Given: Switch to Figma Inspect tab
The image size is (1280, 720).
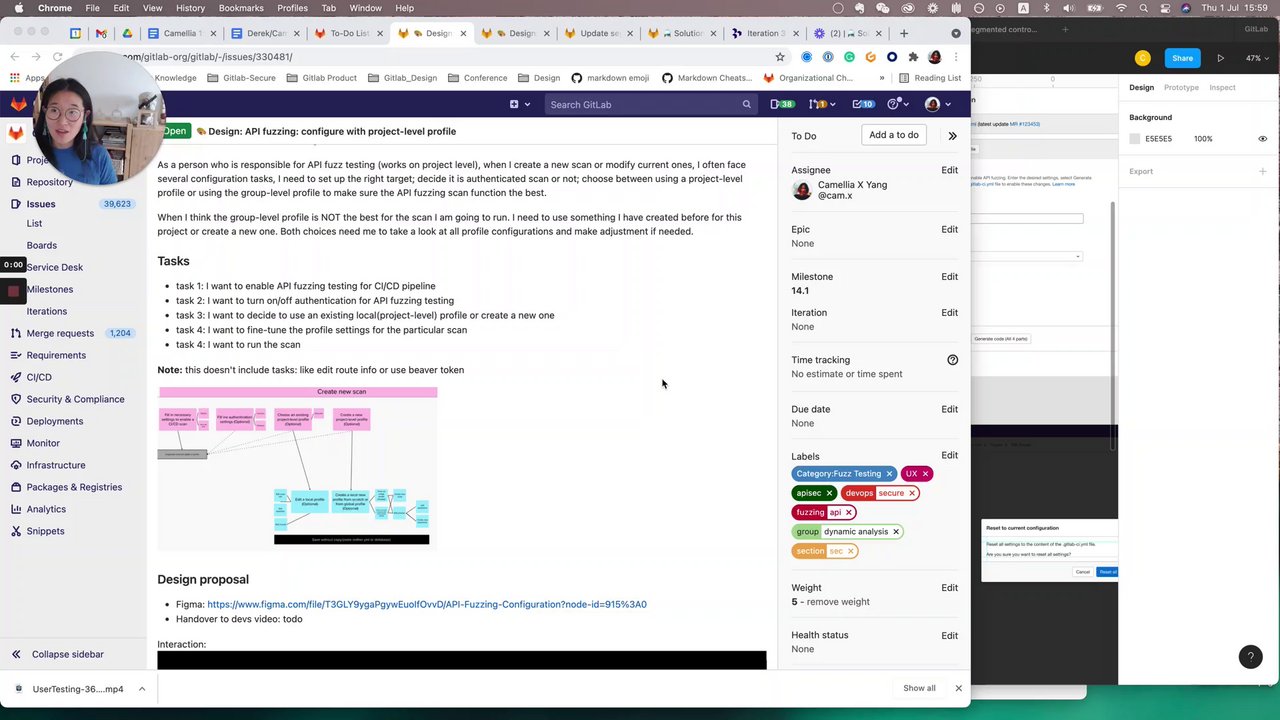Looking at the screenshot, I should pos(1222,88).
